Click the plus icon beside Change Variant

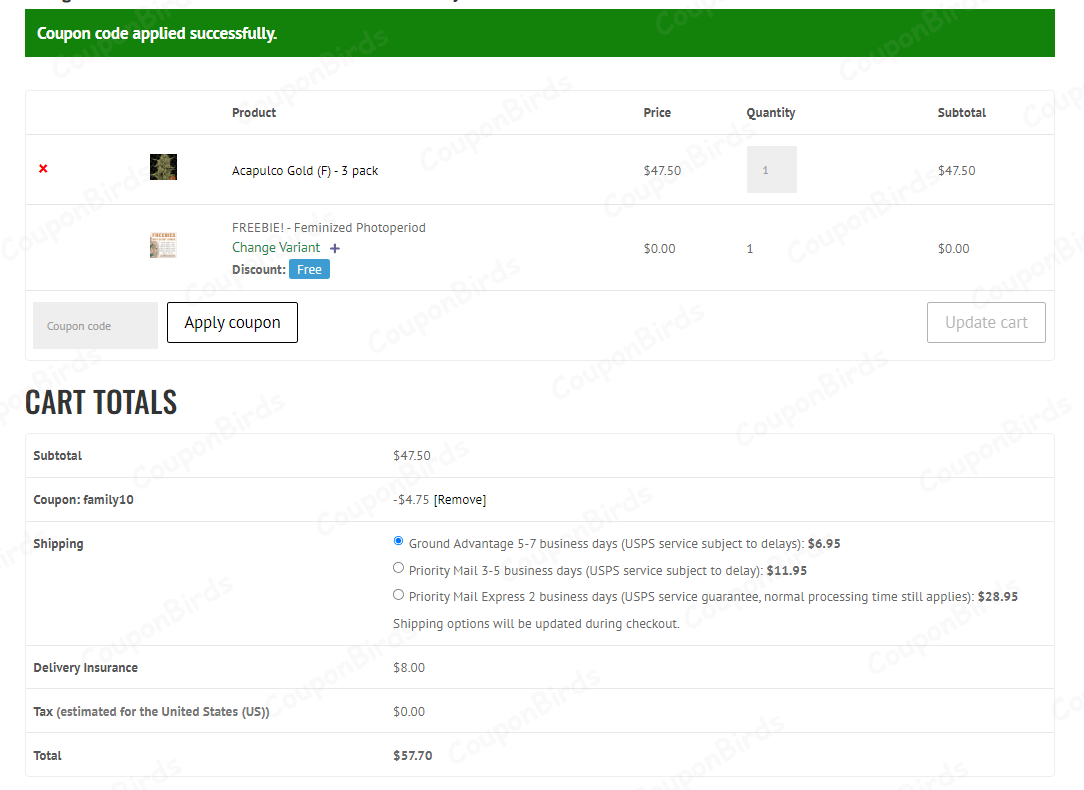coord(335,247)
